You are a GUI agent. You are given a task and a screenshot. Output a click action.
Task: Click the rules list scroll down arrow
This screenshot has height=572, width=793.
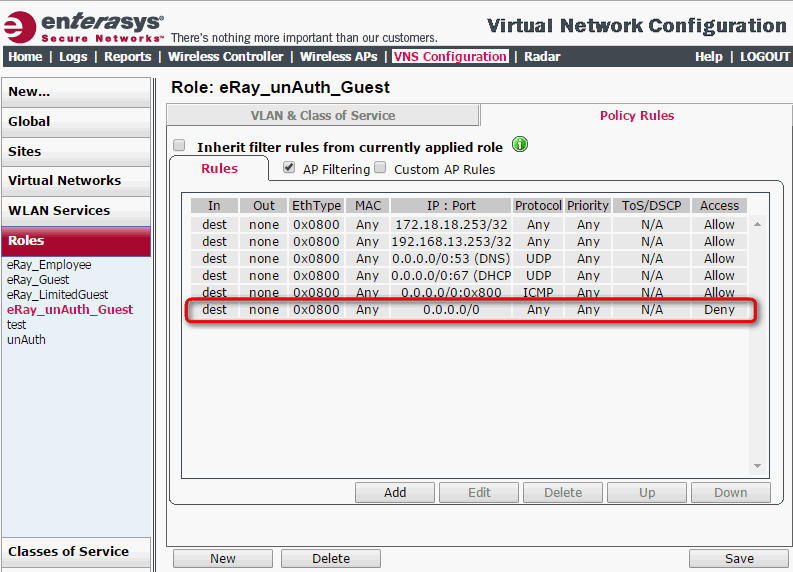(x=757, y=466)
